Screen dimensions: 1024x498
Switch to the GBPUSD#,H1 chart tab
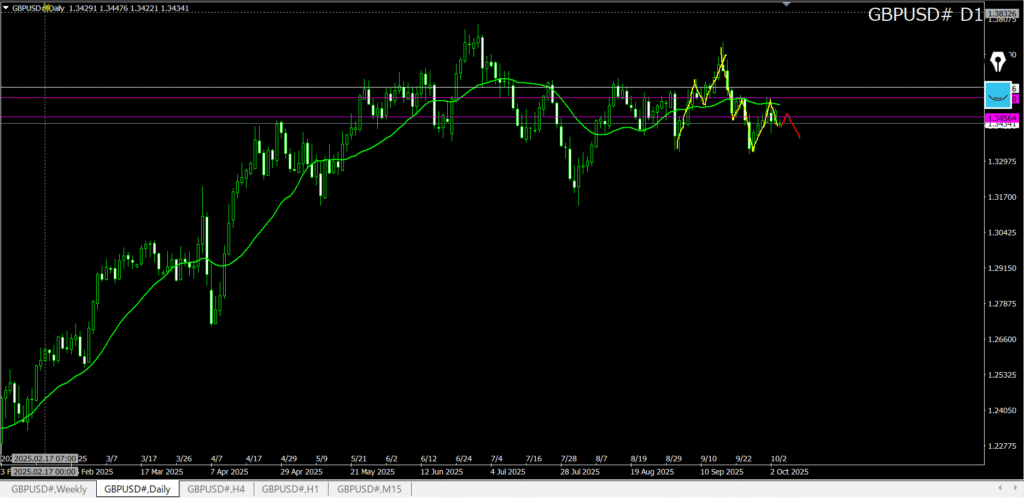(x=291, y=489)
